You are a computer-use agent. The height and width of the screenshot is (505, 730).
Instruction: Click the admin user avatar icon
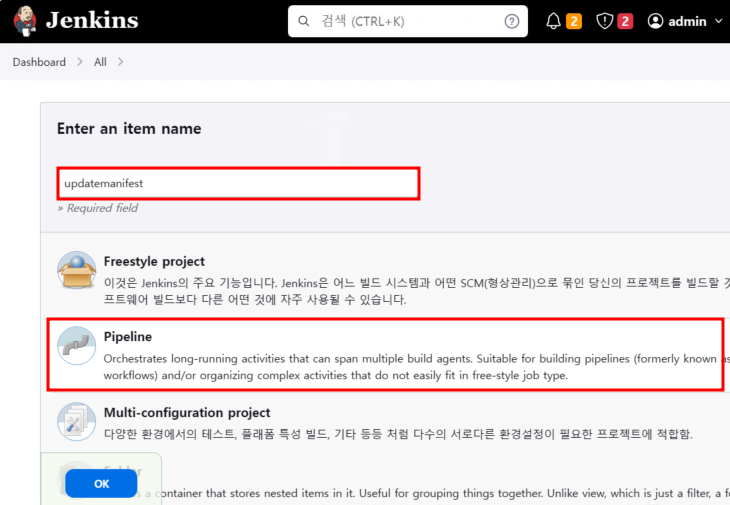655,21
